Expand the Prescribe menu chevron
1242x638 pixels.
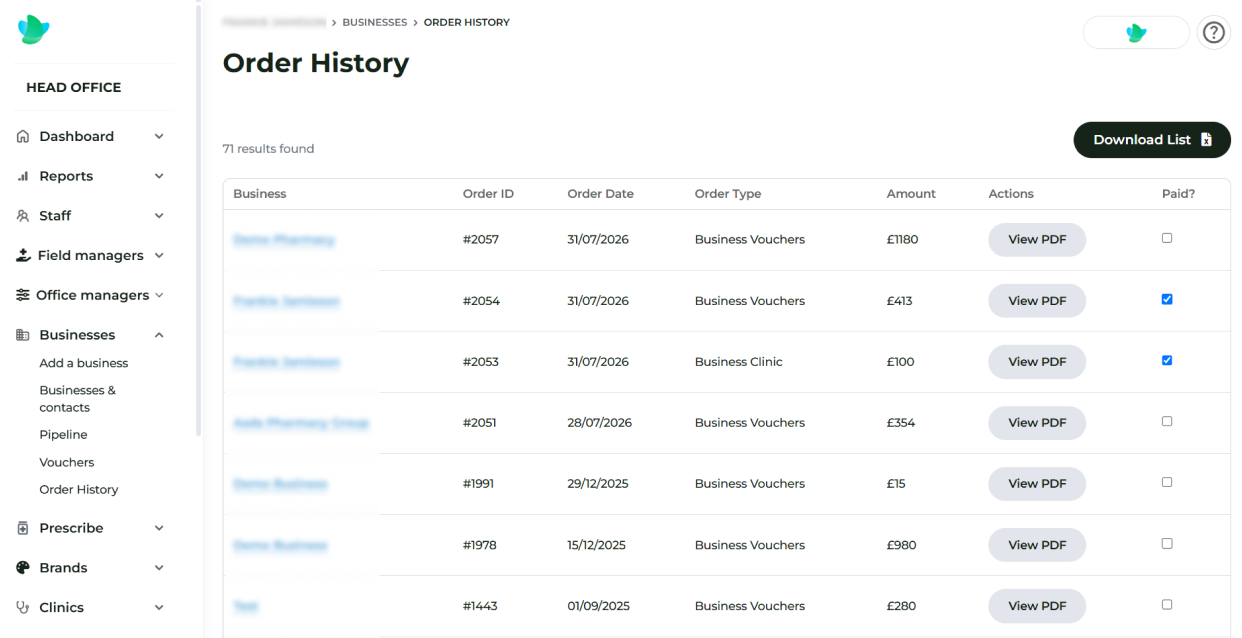pyautogui.click(x=159, y=528)
